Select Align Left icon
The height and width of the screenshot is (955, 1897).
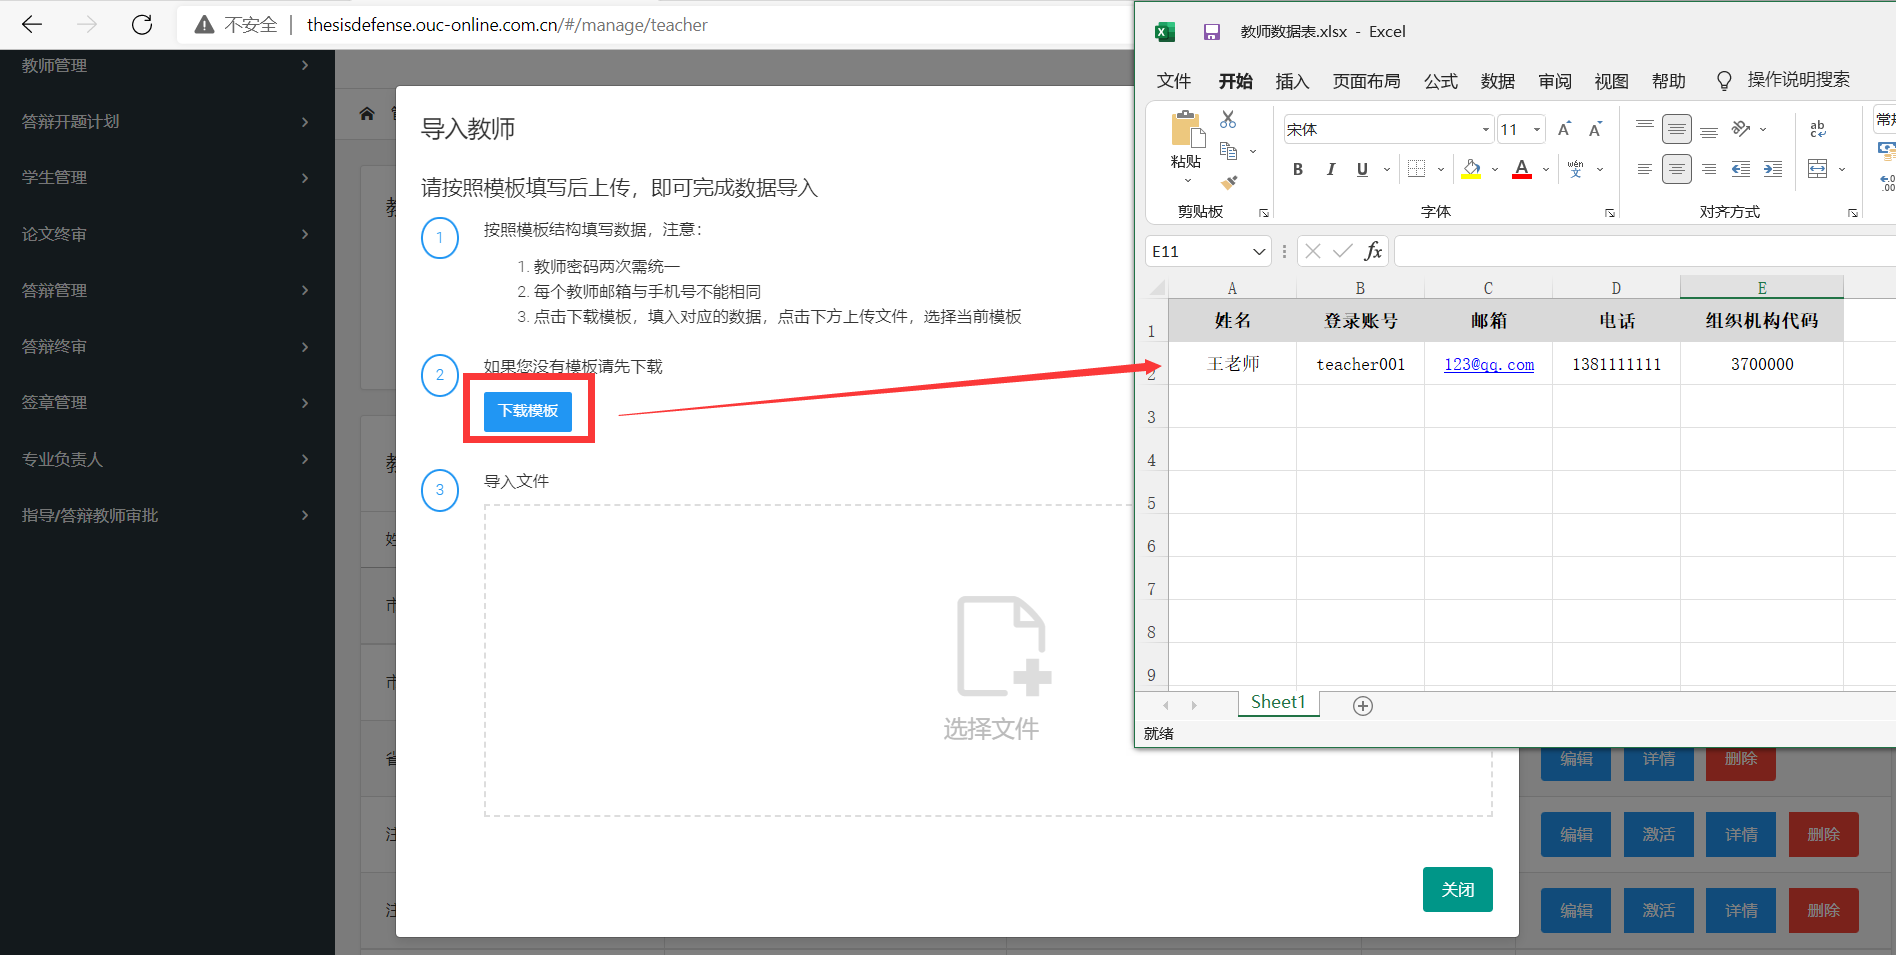(1645, 169)
